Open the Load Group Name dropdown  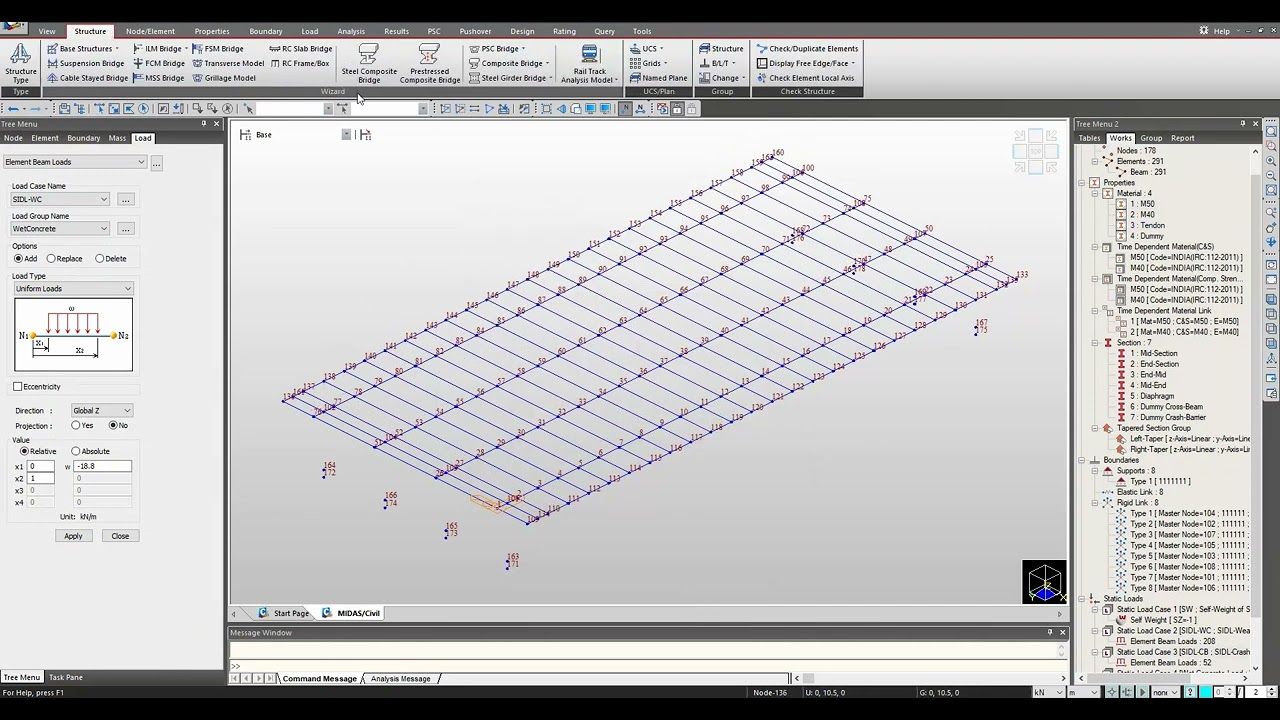(x=60, y=229)
